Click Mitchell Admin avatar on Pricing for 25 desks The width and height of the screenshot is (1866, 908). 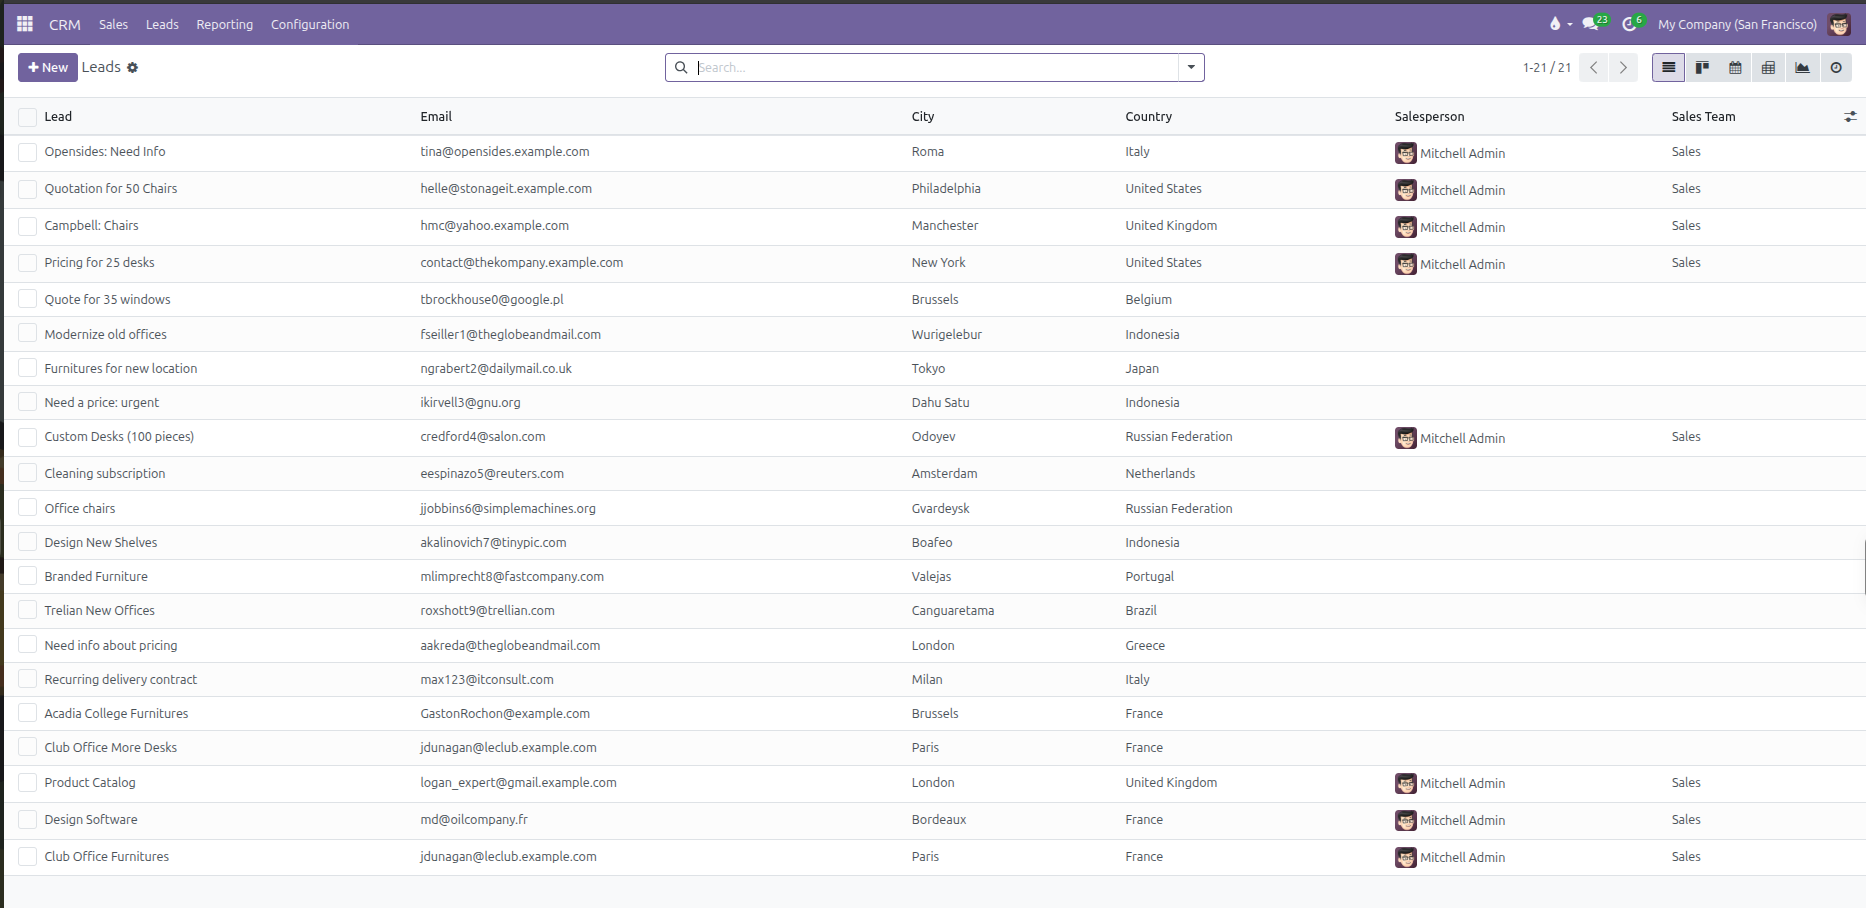pyautogui.click(x=1406, y=264)
